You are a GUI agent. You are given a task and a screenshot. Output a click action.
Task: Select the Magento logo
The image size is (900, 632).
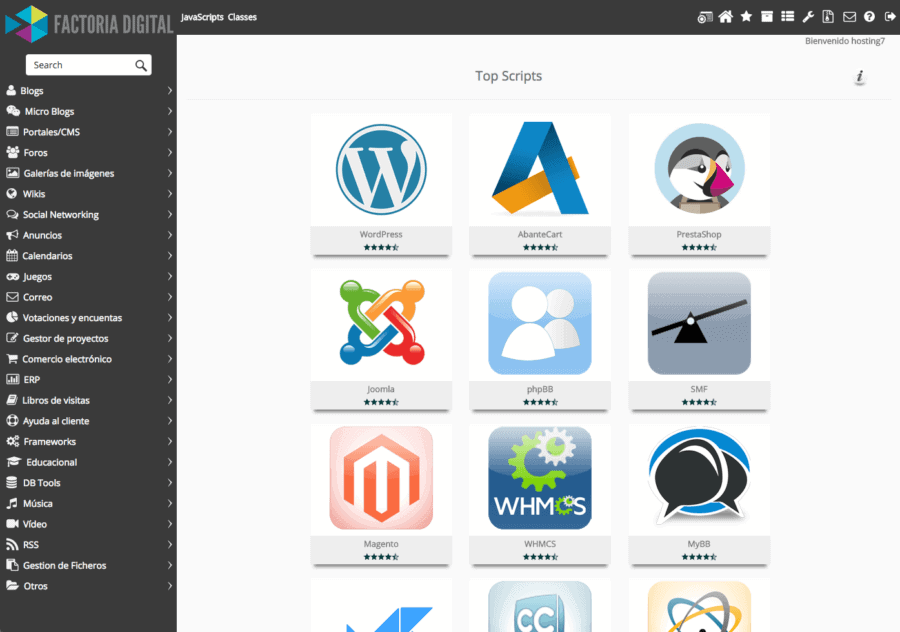click(381, 478)
